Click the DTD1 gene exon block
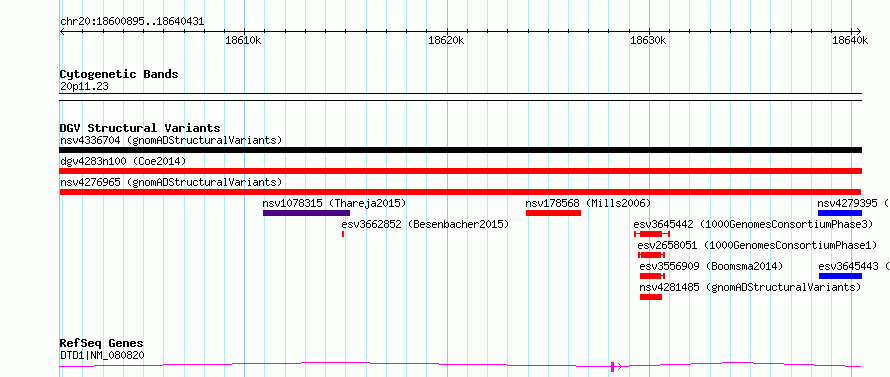This screenshot has height=377, width=890. (x=612, y=367)
